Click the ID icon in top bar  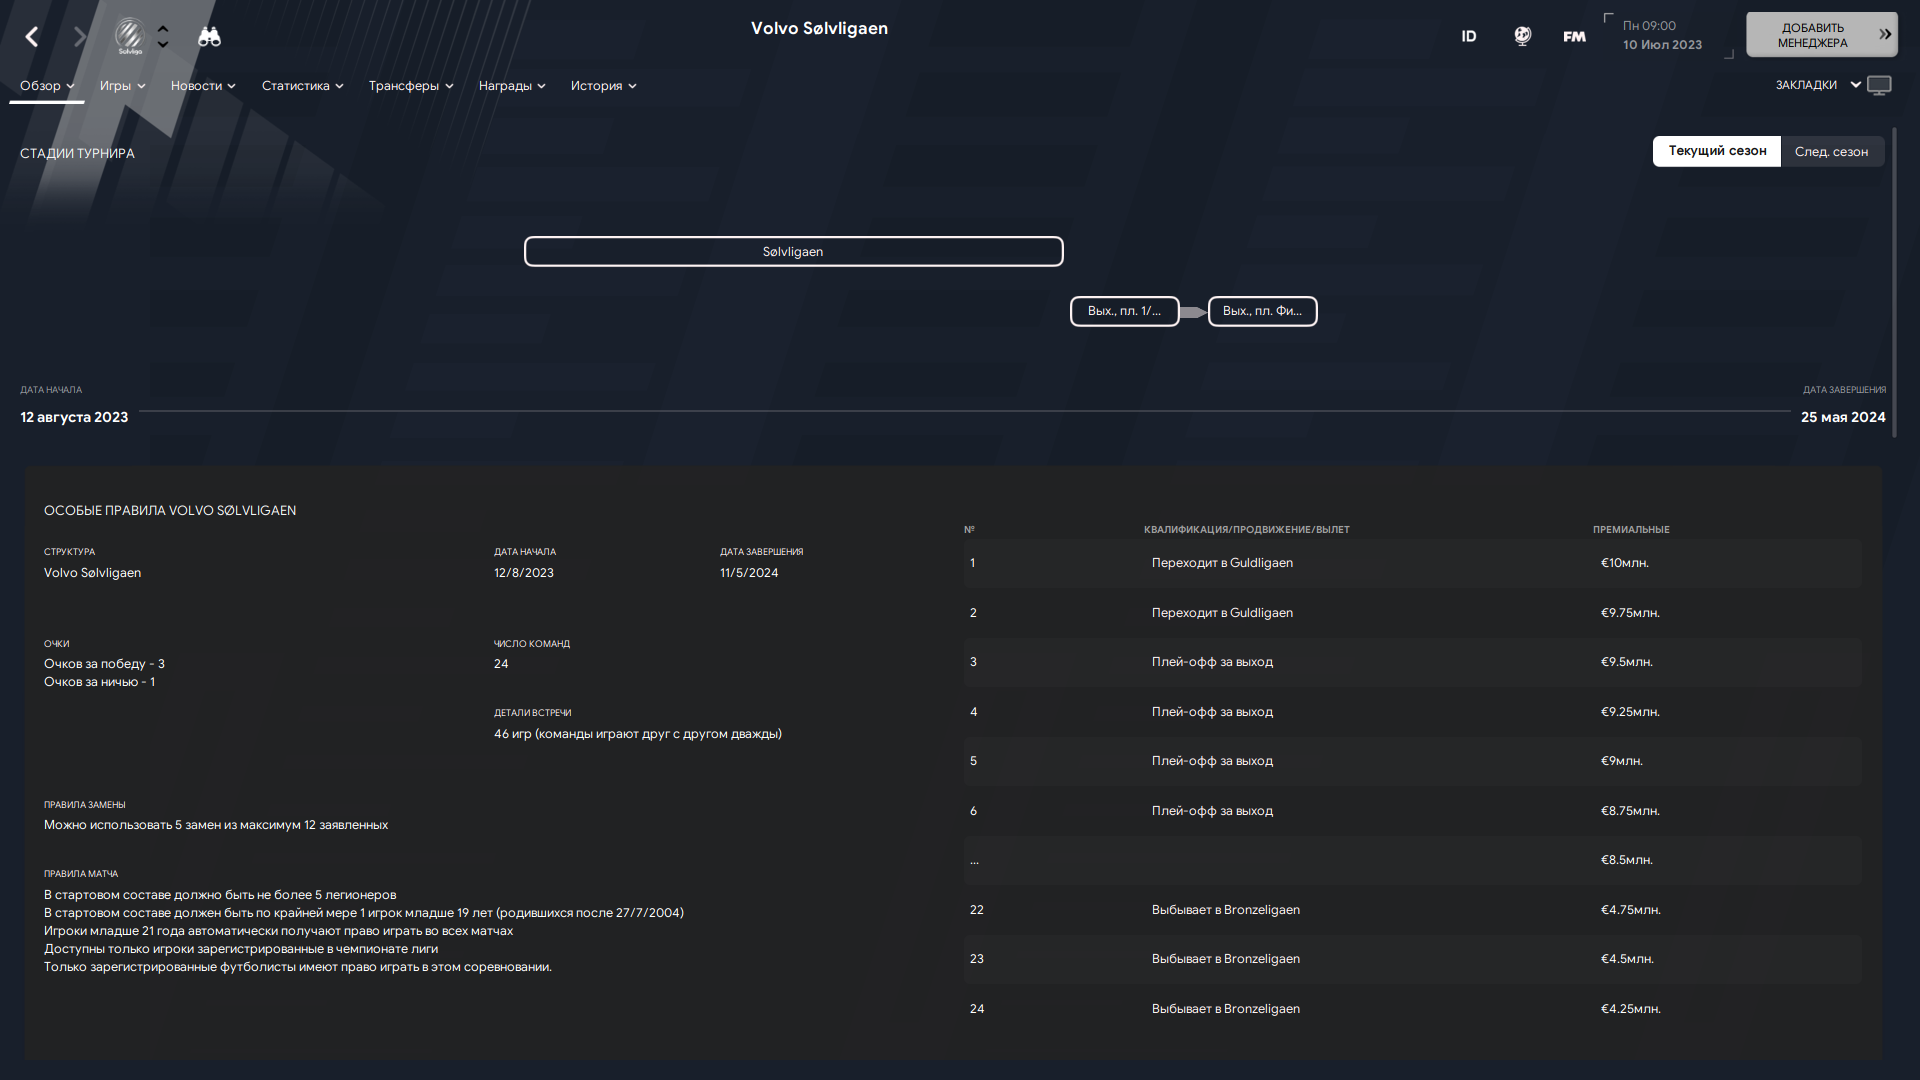(x=1468, y=36)
